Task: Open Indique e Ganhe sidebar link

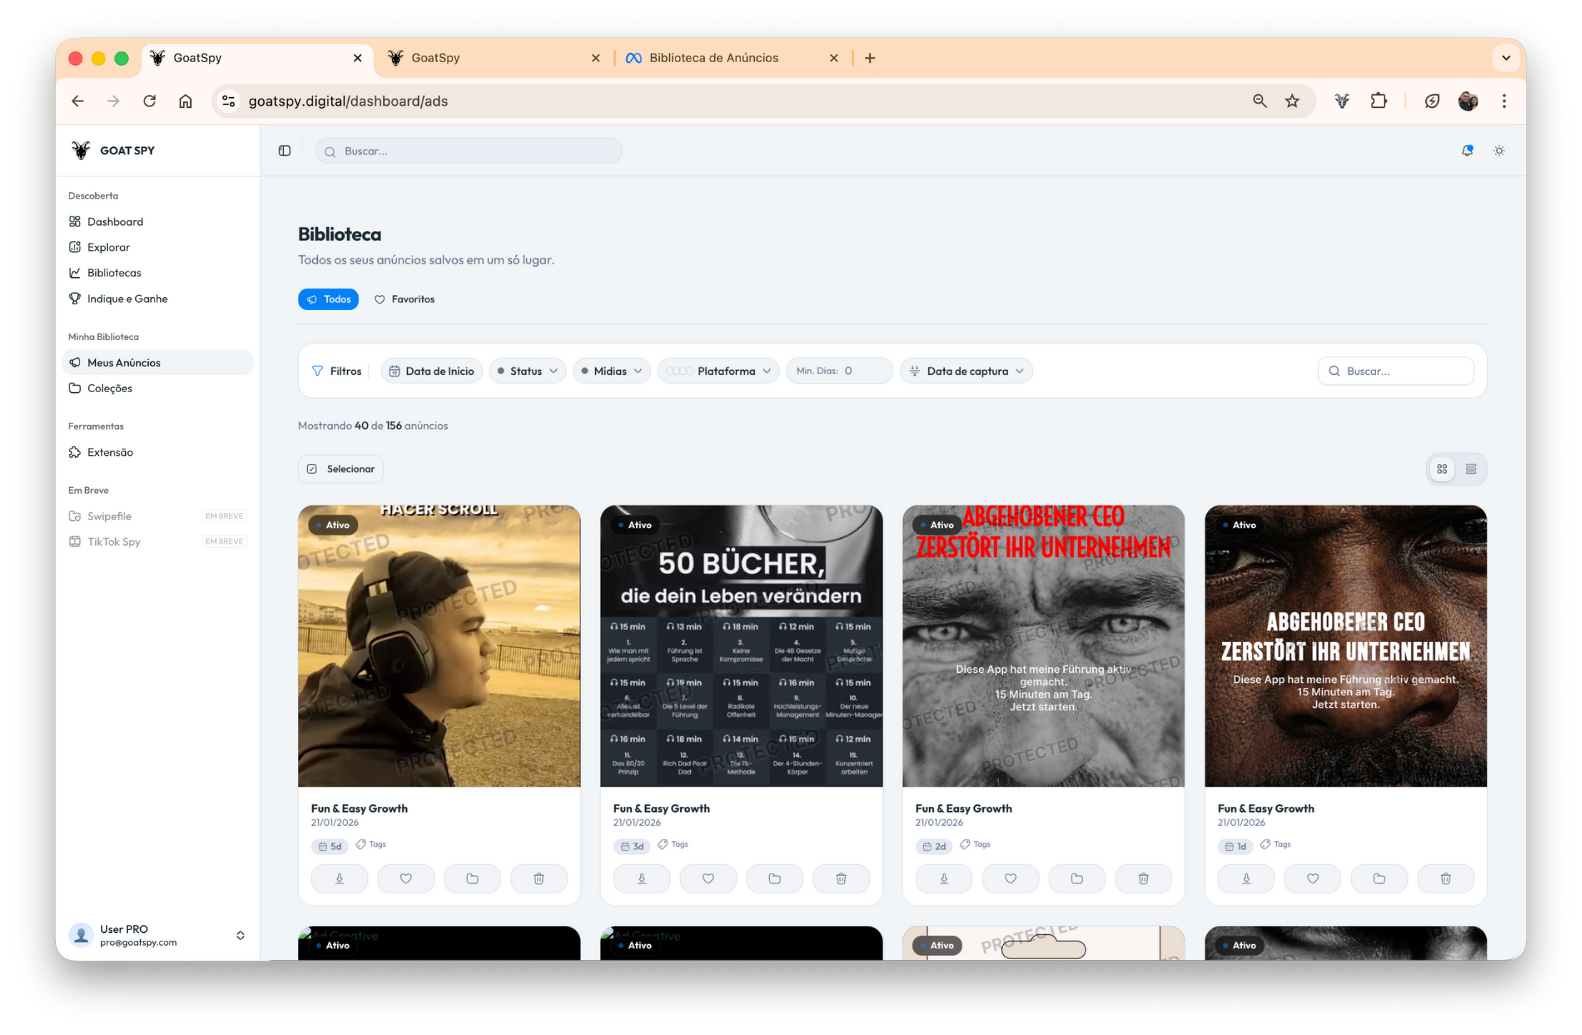Action: [x=127, y=299]
